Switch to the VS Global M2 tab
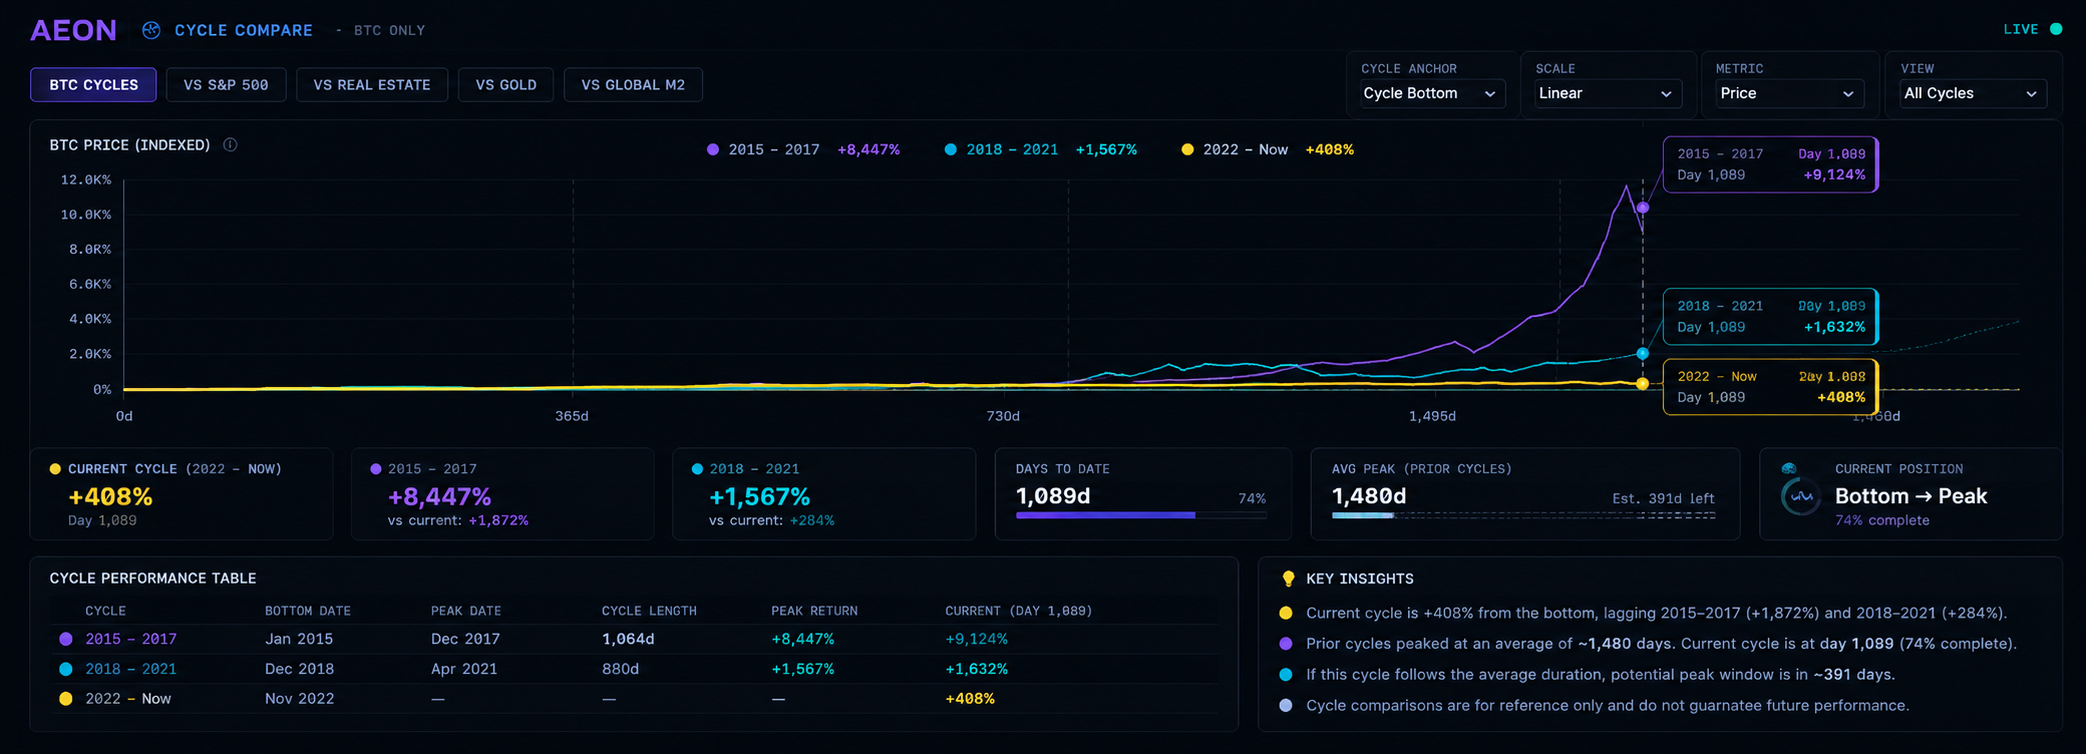The width and height of the screenshot is (2086, 754). click(633, 85)
